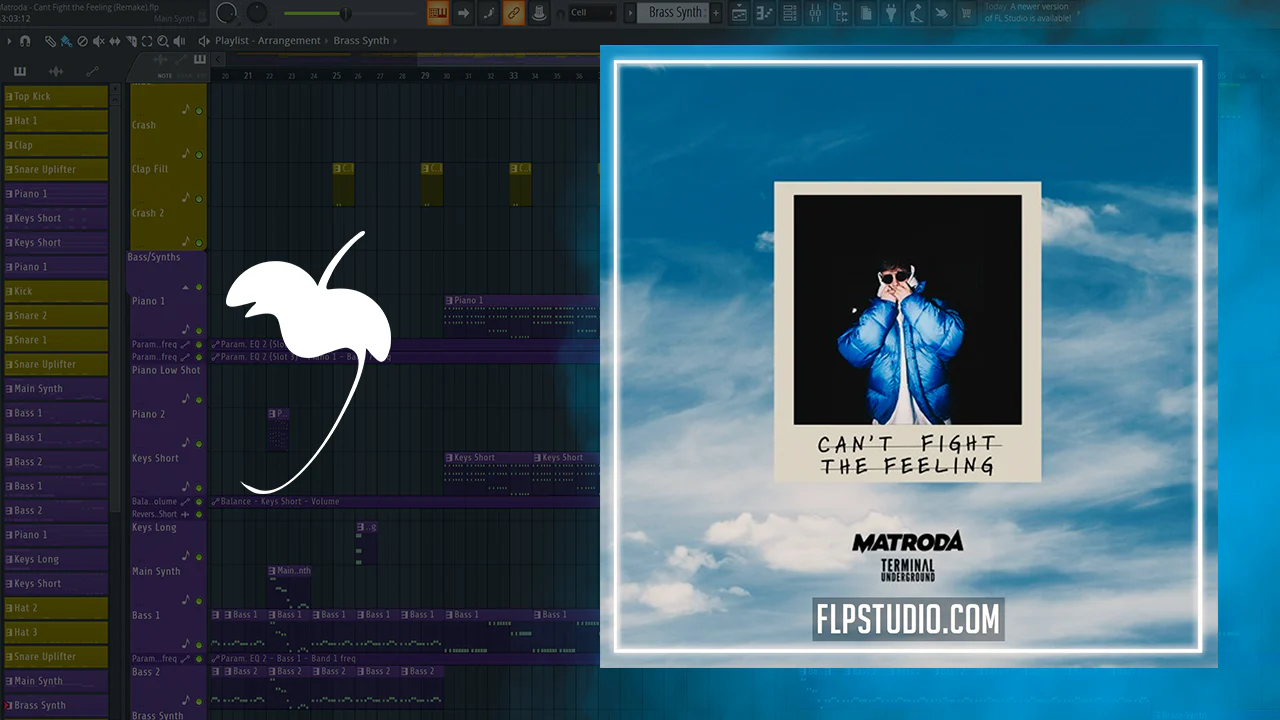Mute the Piano 2 track LED
The image size is (1280, 720).
pos(199,443)
